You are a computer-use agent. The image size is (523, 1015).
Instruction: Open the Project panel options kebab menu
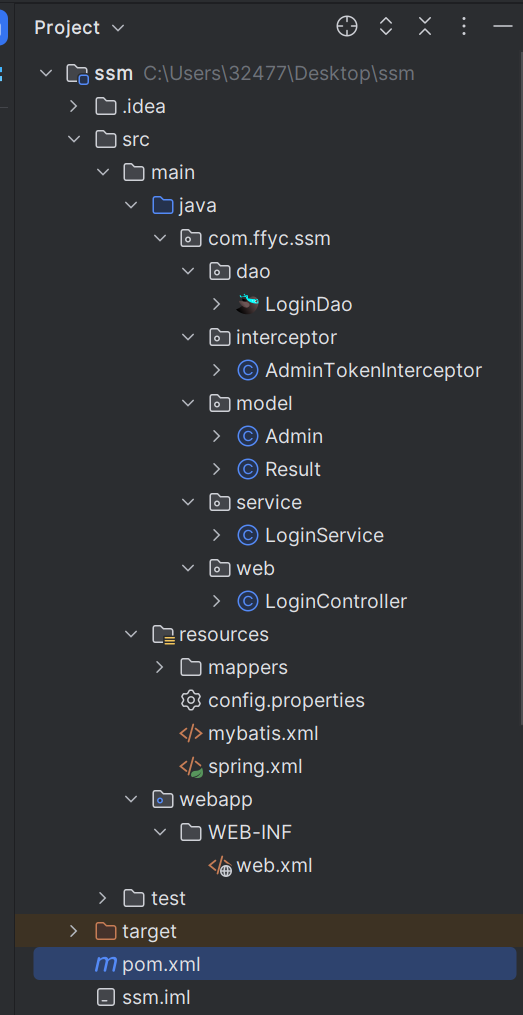(463, 27)
